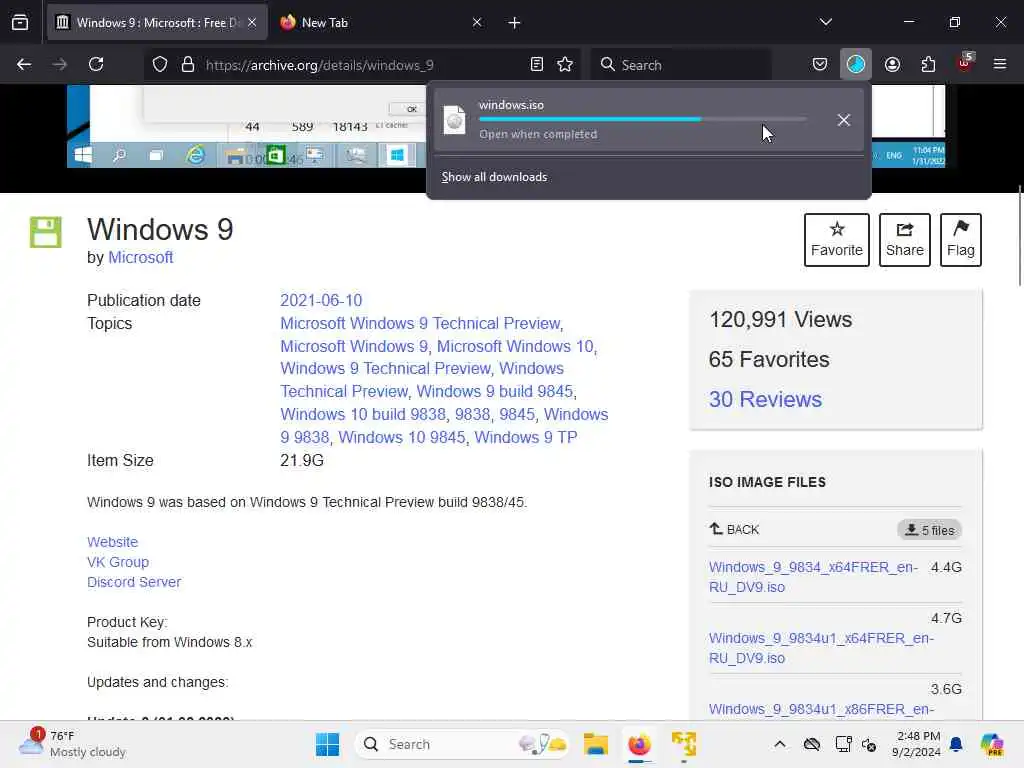Open the Microsoft Windows 10 topic link

pos(515,346)
